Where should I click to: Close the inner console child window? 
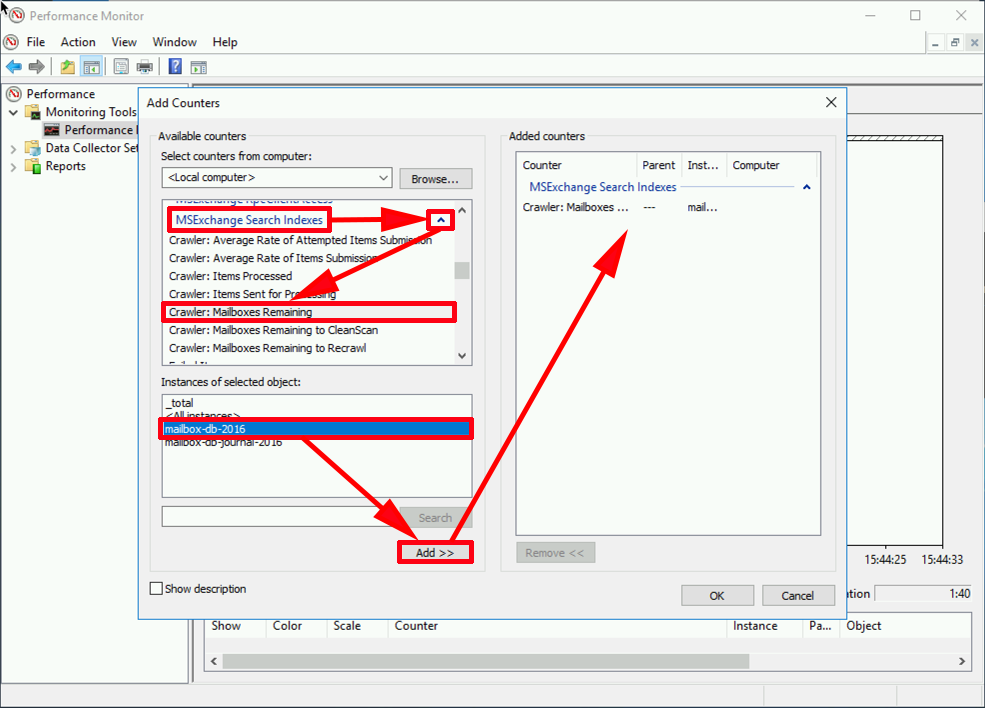coord(974,43)
